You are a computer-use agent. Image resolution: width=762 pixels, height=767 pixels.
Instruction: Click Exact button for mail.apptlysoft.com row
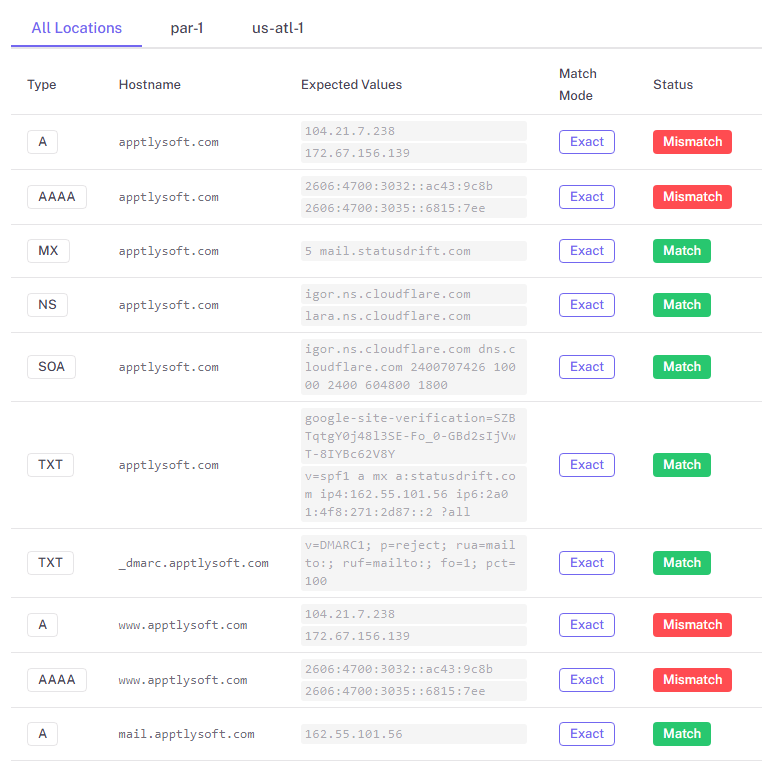(586, 734)
